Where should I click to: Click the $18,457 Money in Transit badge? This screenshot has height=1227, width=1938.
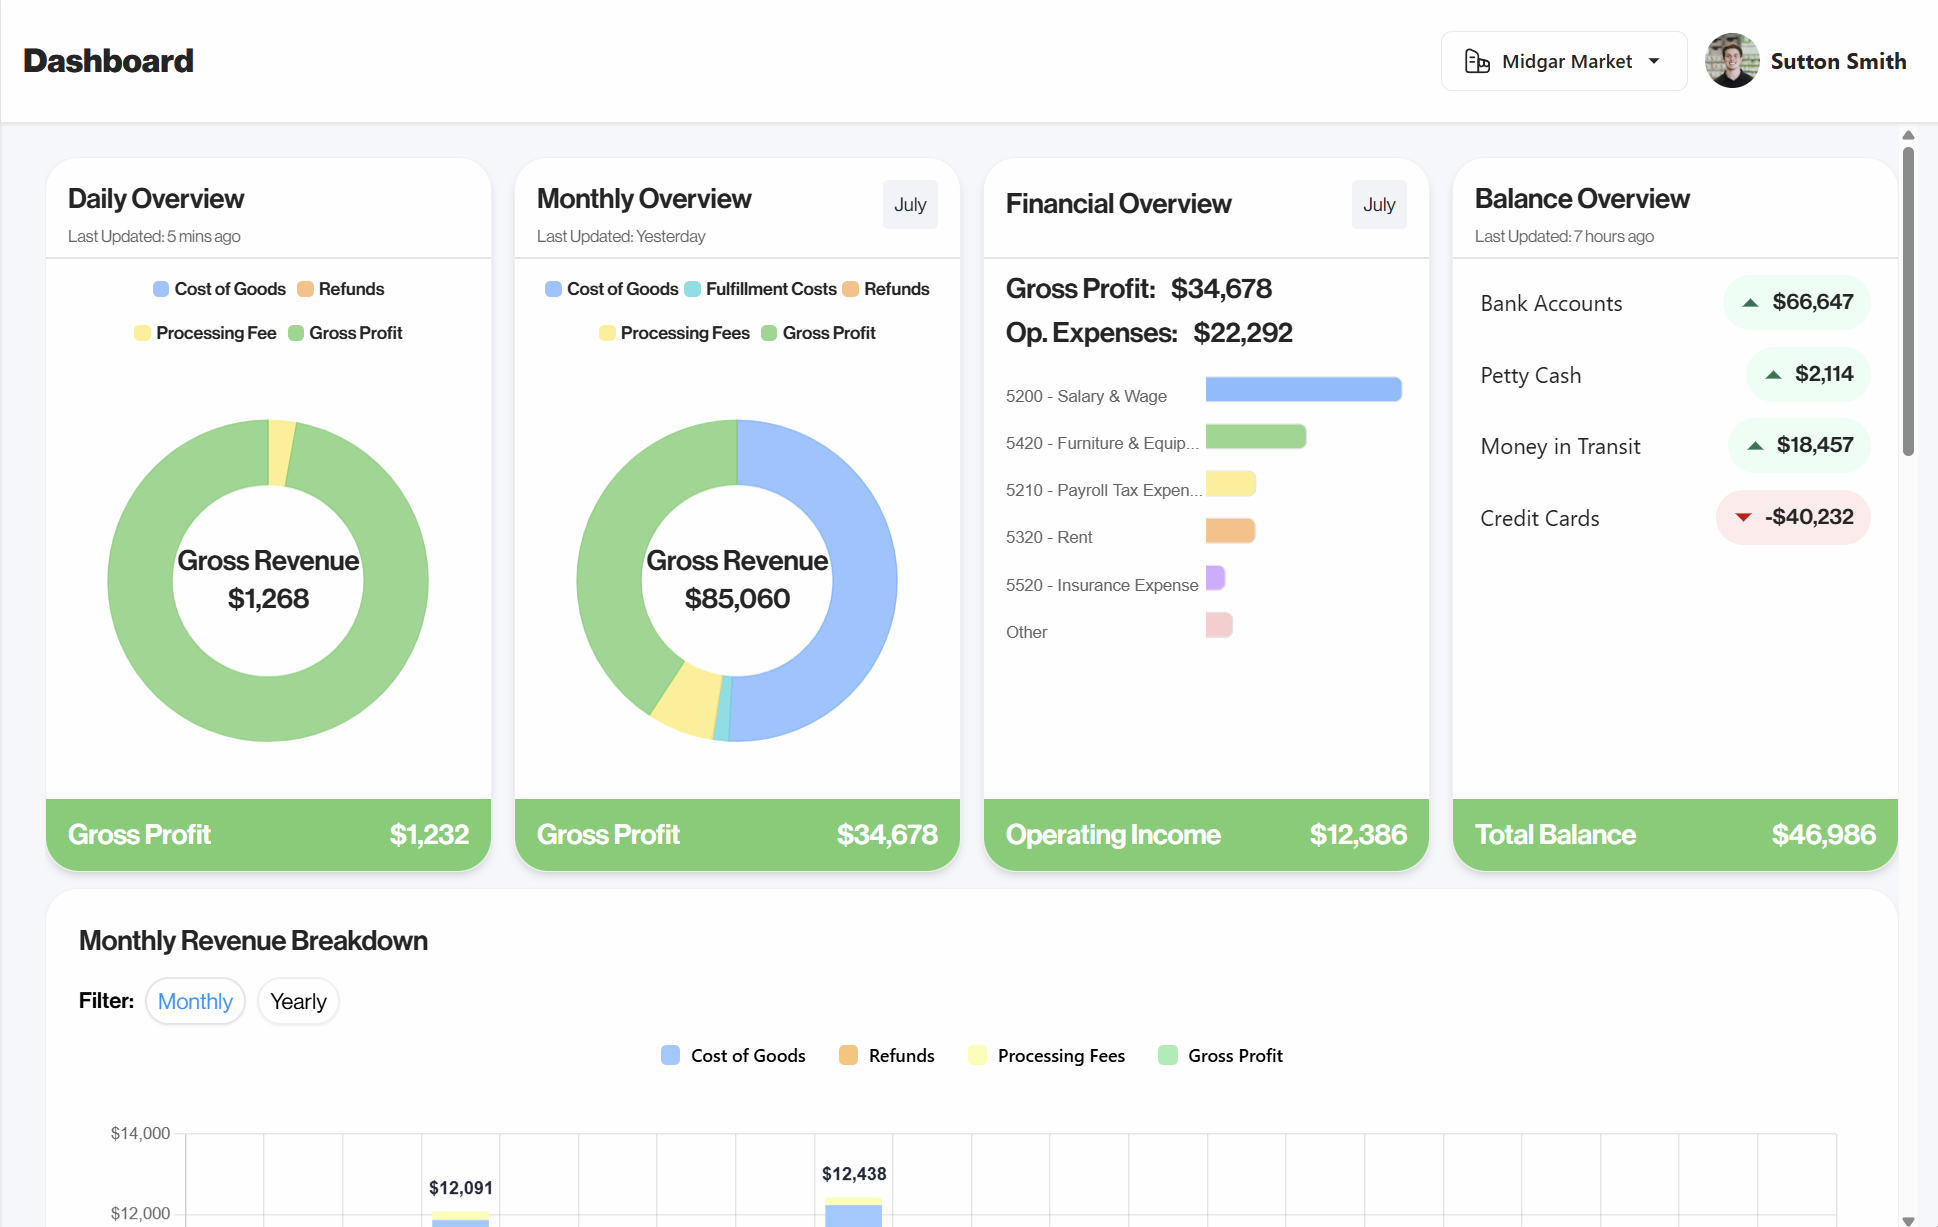coord(1799,446)
